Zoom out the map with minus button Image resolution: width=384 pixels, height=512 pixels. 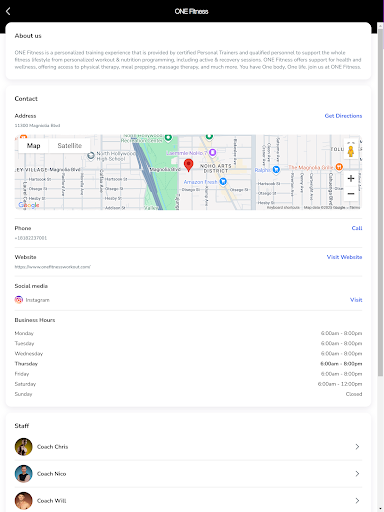351,193
